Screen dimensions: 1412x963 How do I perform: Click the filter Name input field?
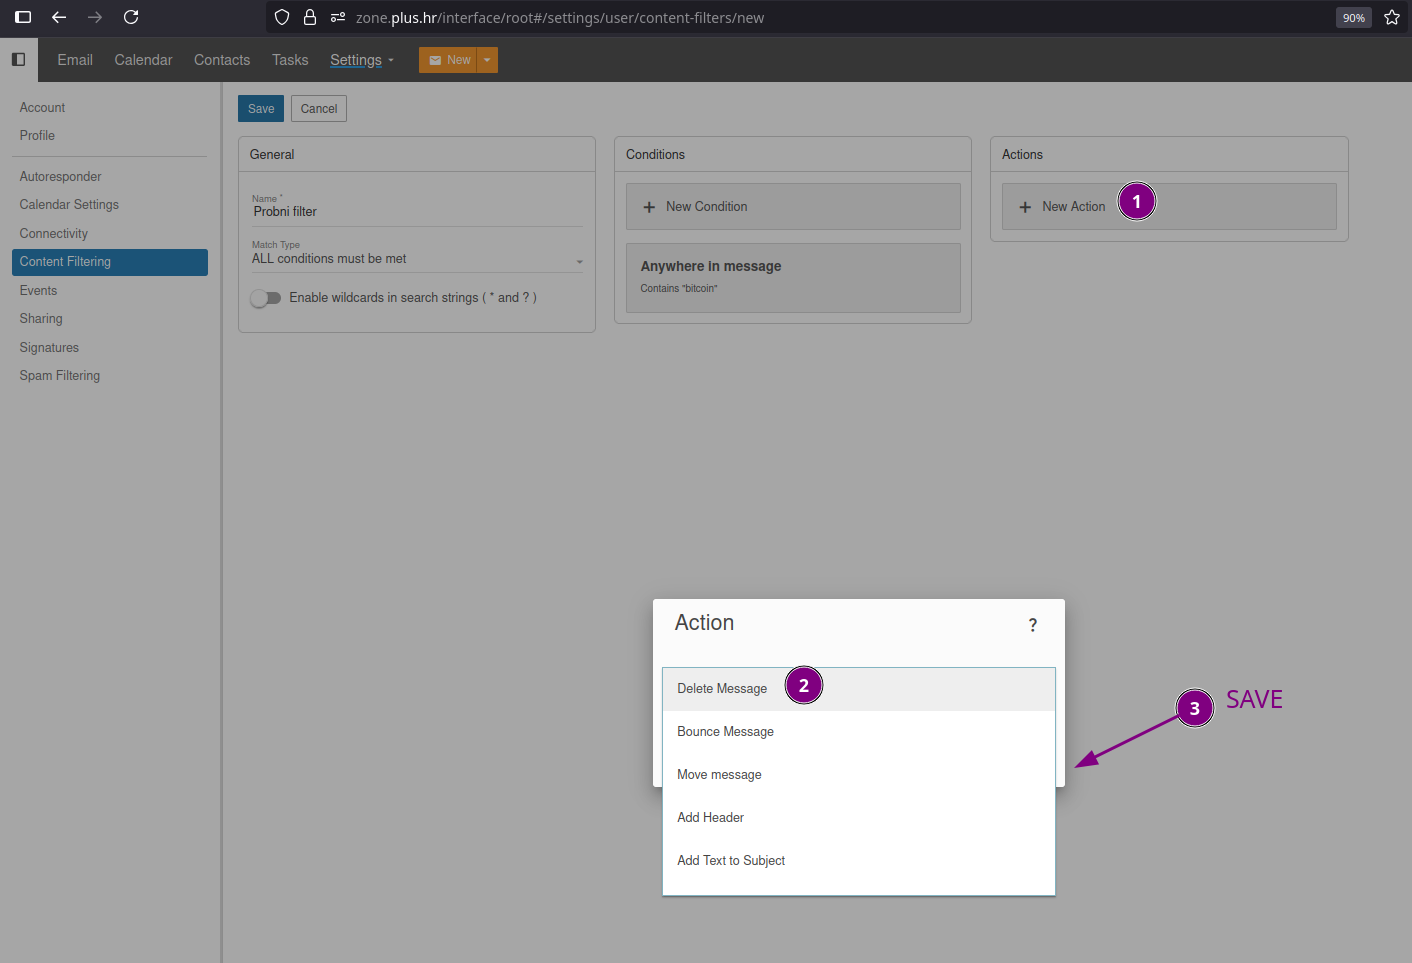coord(416,212)
